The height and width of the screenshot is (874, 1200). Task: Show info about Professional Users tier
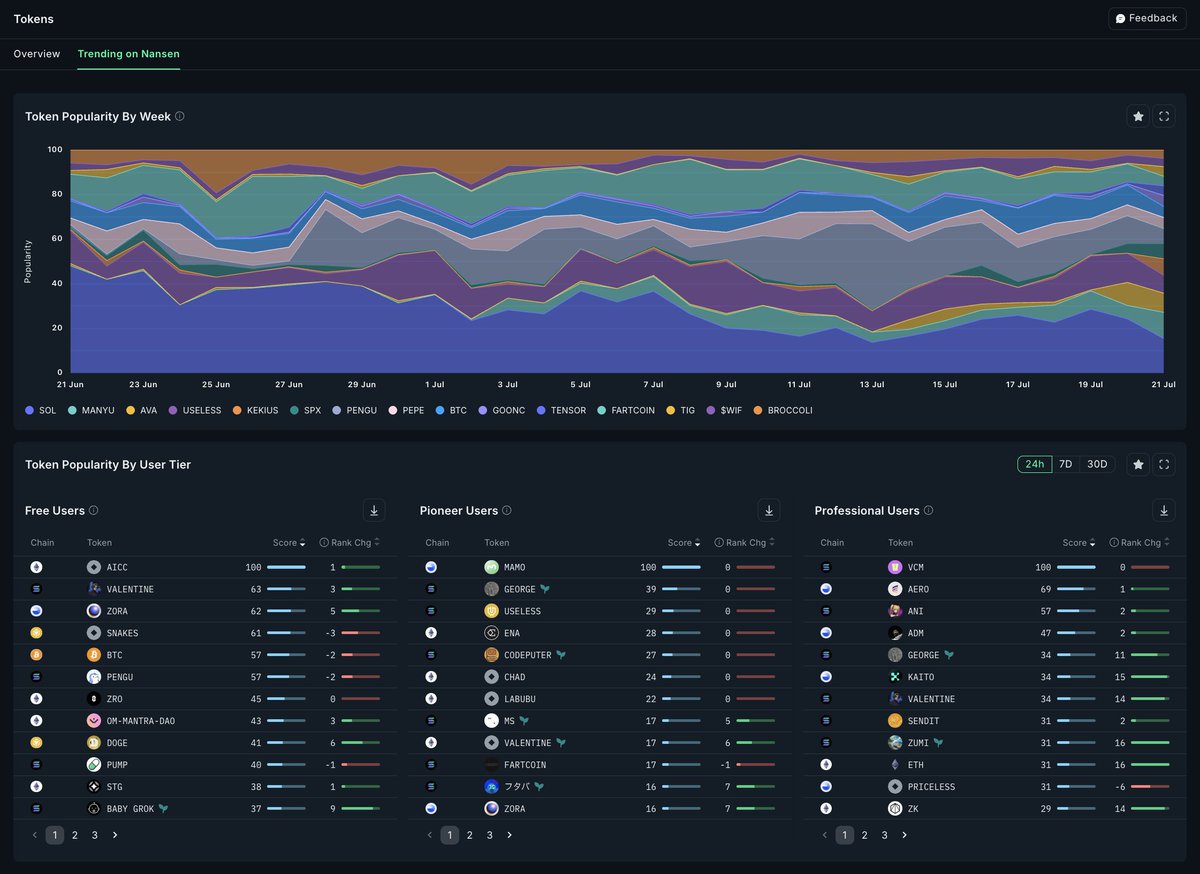[x=929, y=510]
